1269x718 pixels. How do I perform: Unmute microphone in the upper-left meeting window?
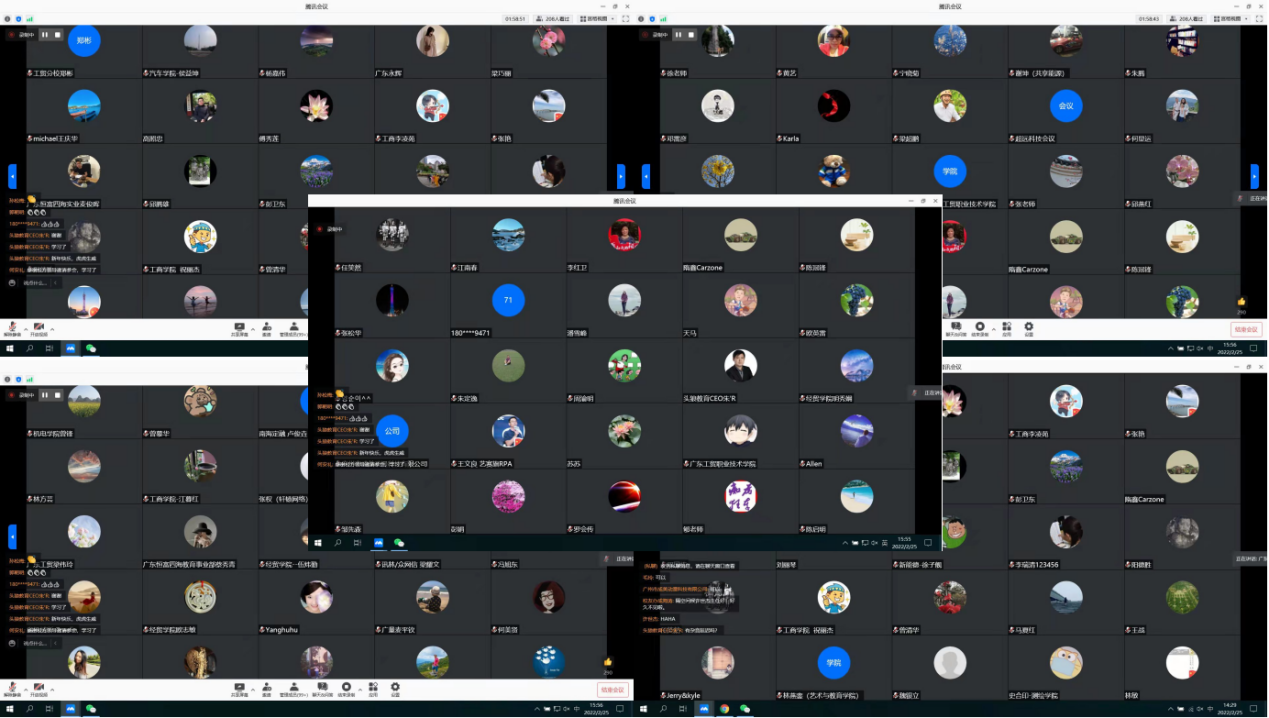click(x=13, y=327)
